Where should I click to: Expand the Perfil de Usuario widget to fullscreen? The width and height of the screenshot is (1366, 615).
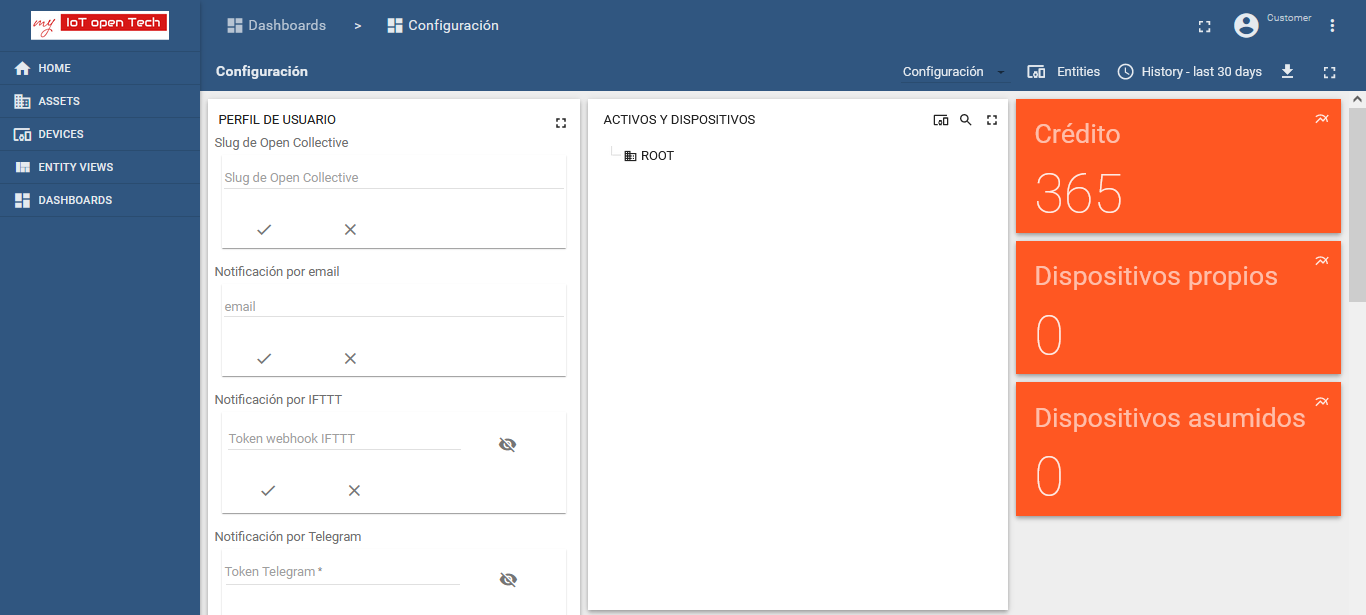click(x=561, y=122)
